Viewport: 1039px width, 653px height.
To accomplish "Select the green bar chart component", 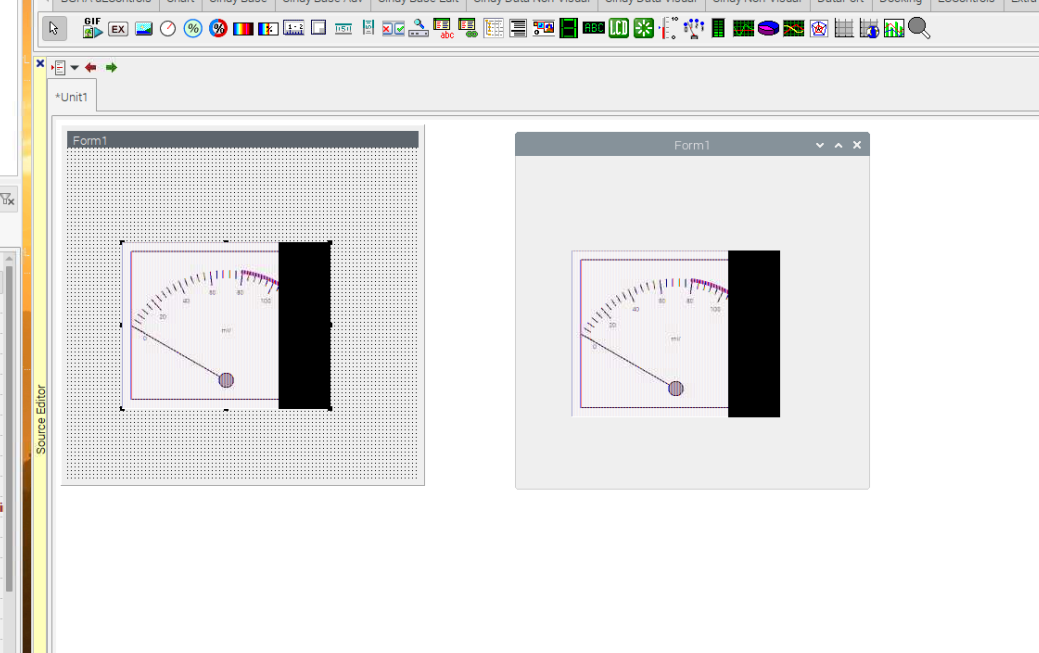I will click(893, 29).
